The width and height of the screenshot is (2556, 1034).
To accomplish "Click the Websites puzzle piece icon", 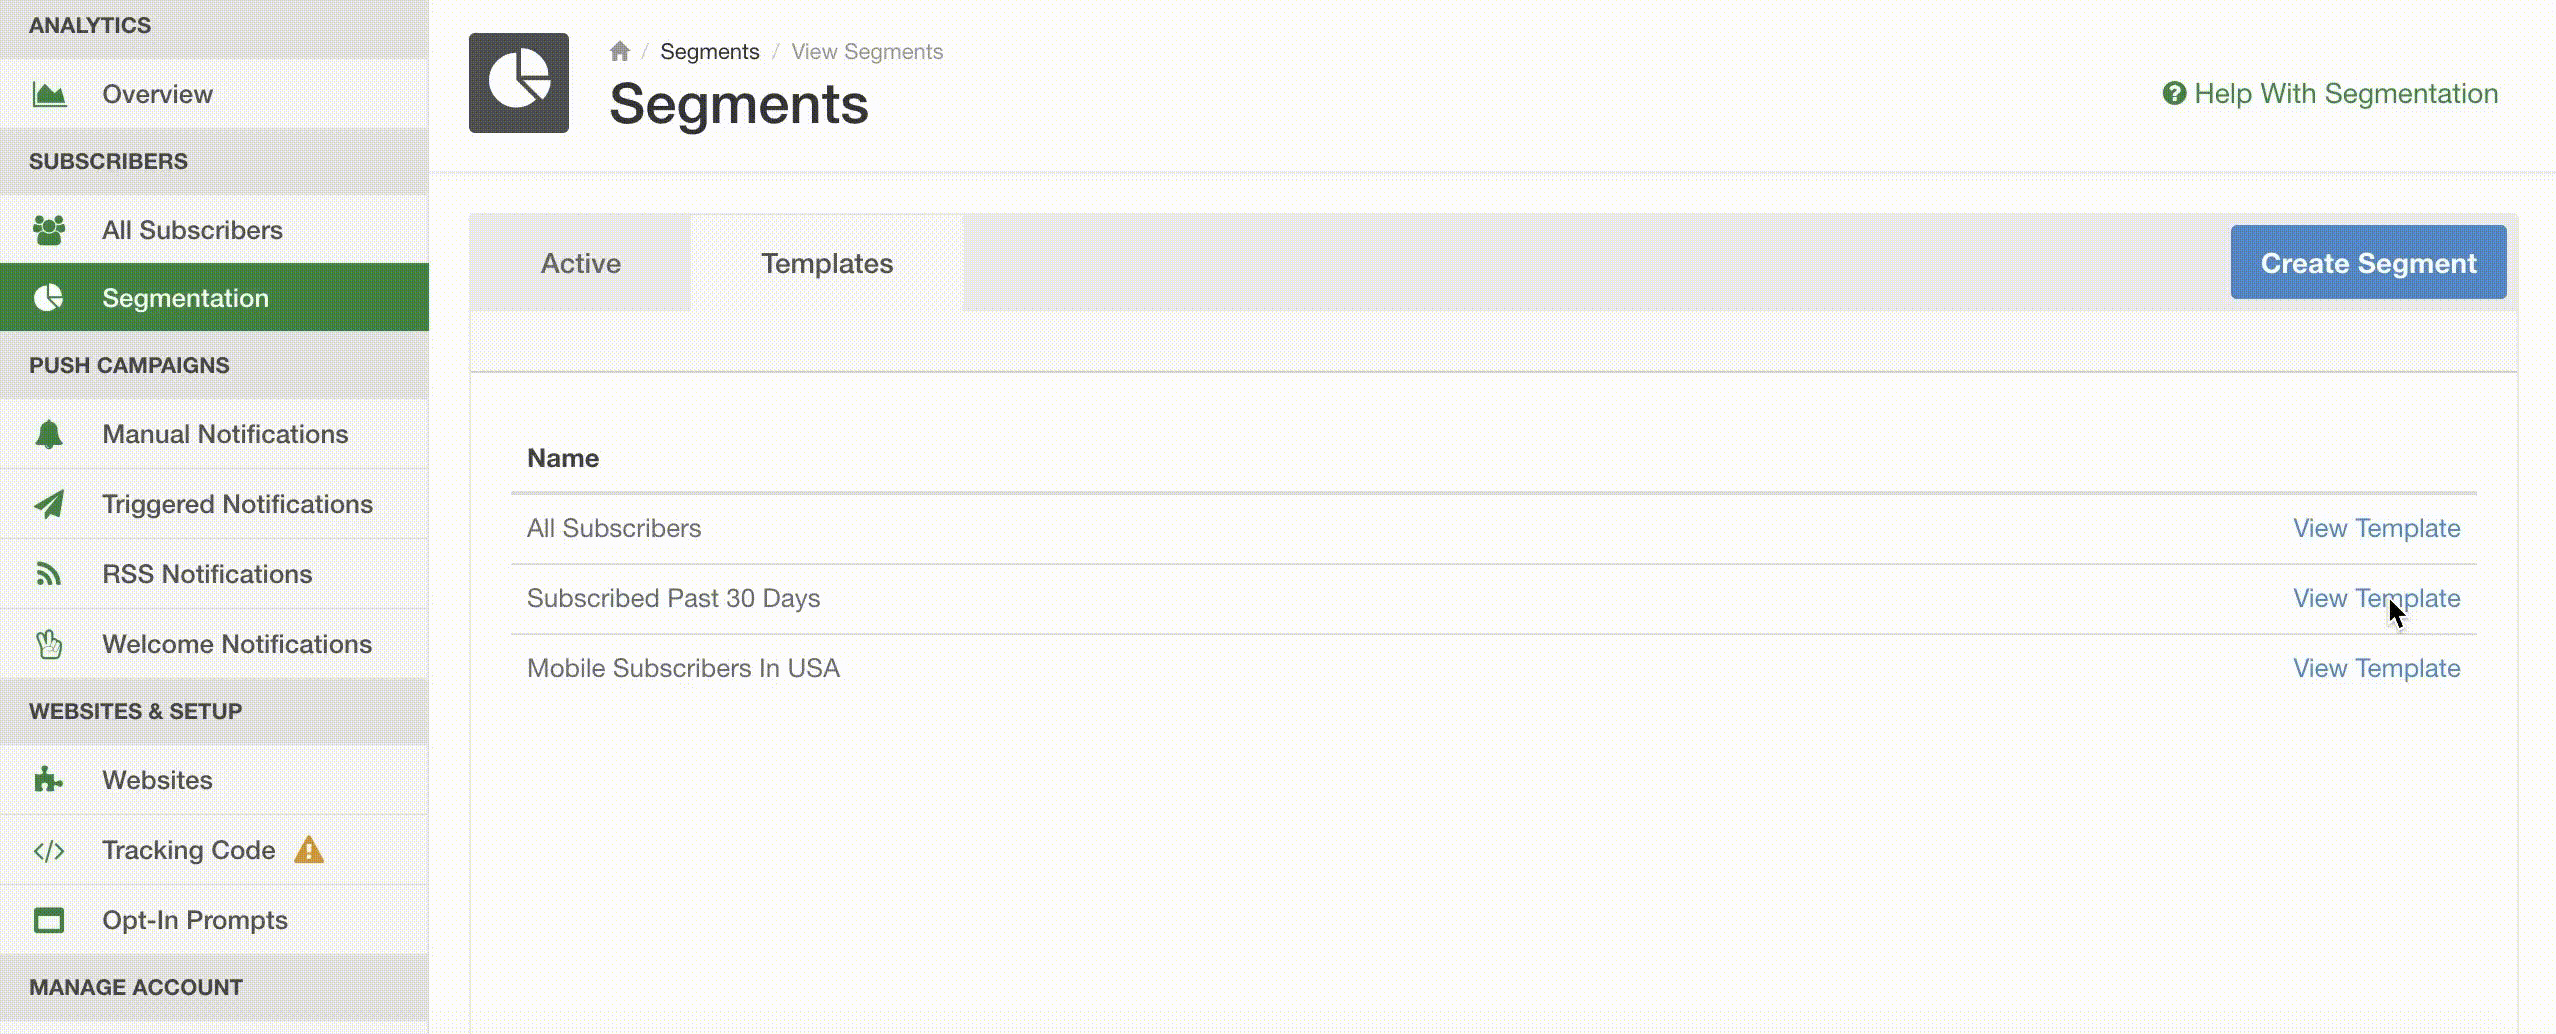I will tap(49, 780).
